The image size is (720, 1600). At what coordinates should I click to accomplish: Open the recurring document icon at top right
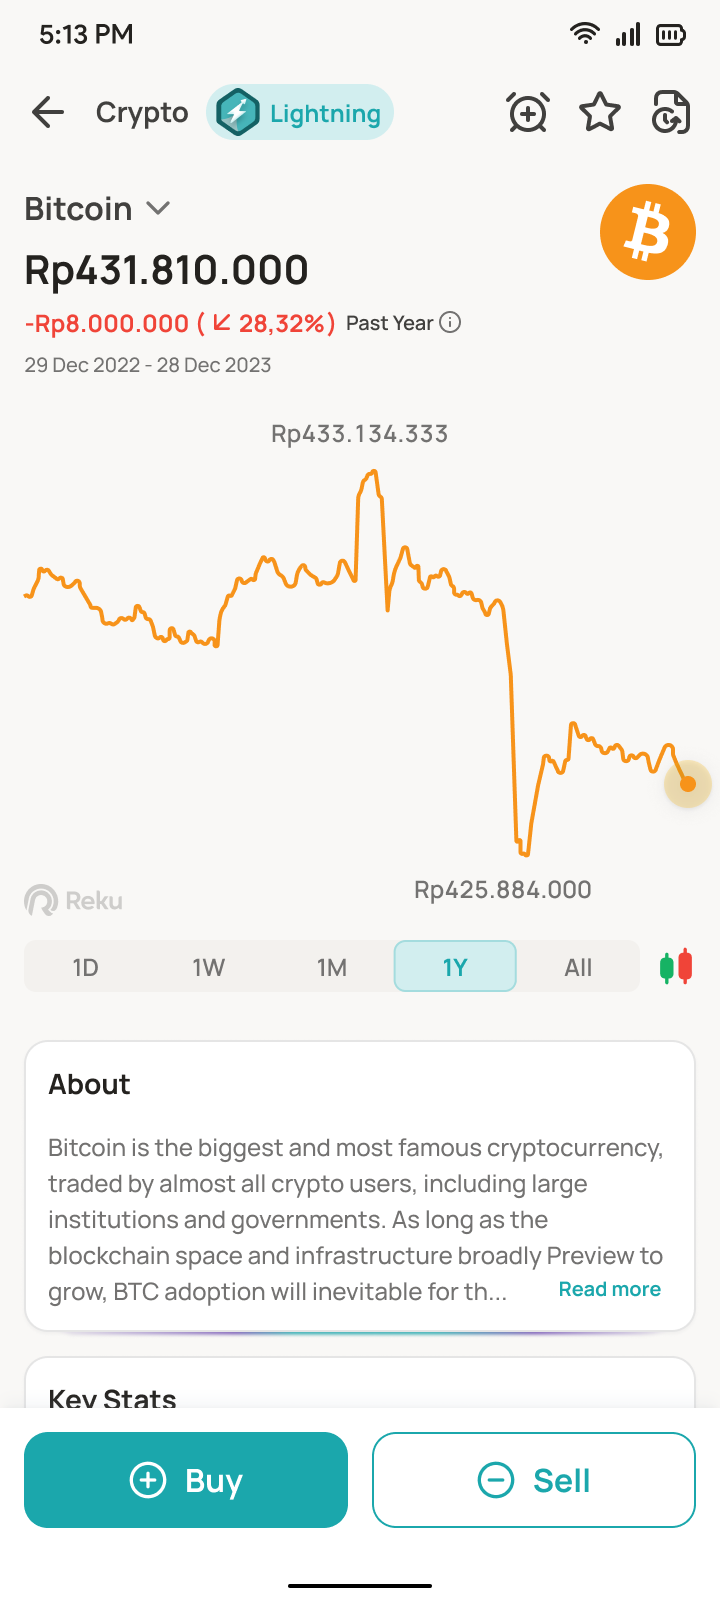tap(670, 113)
